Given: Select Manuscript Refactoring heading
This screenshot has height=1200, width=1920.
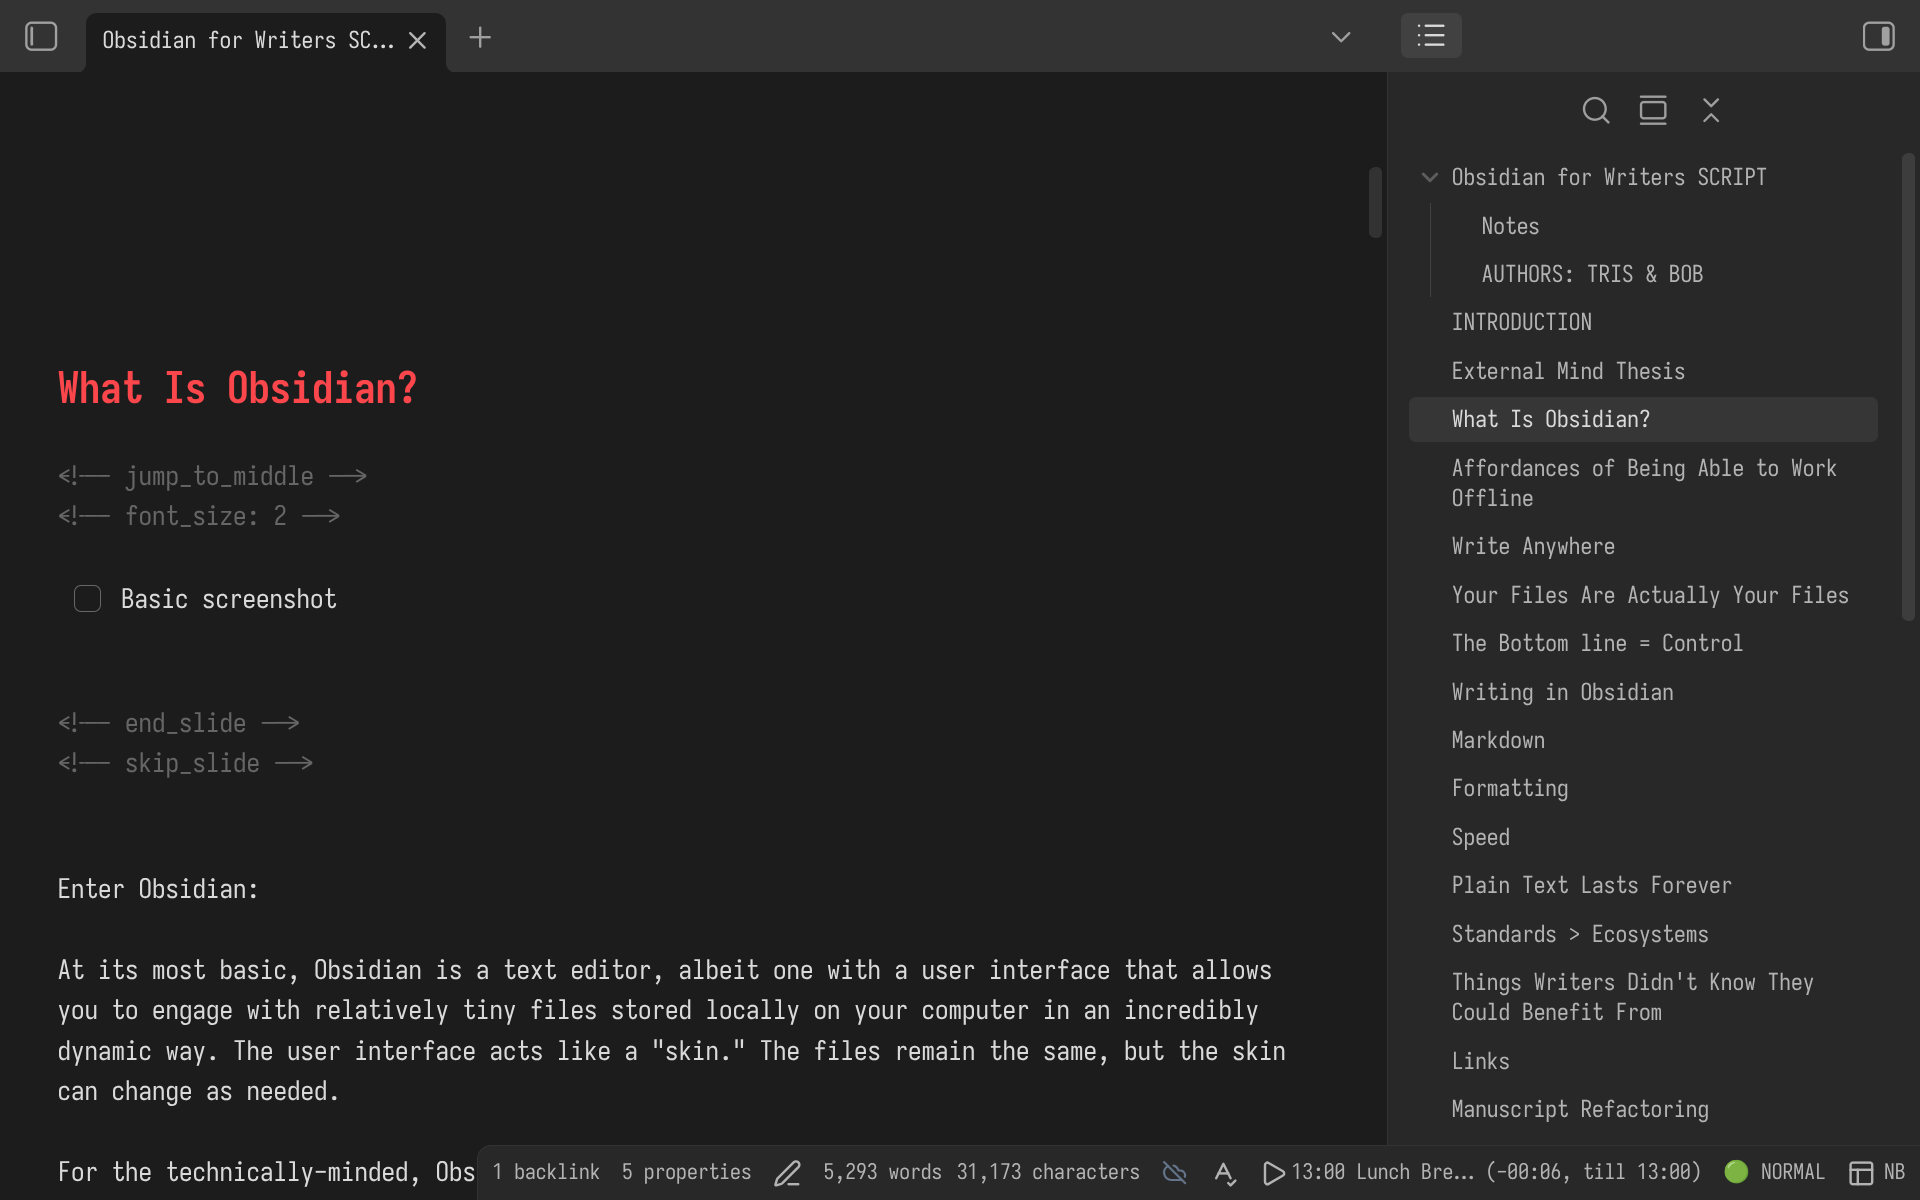Looking at the screenshot, I should [1580, 1109].
